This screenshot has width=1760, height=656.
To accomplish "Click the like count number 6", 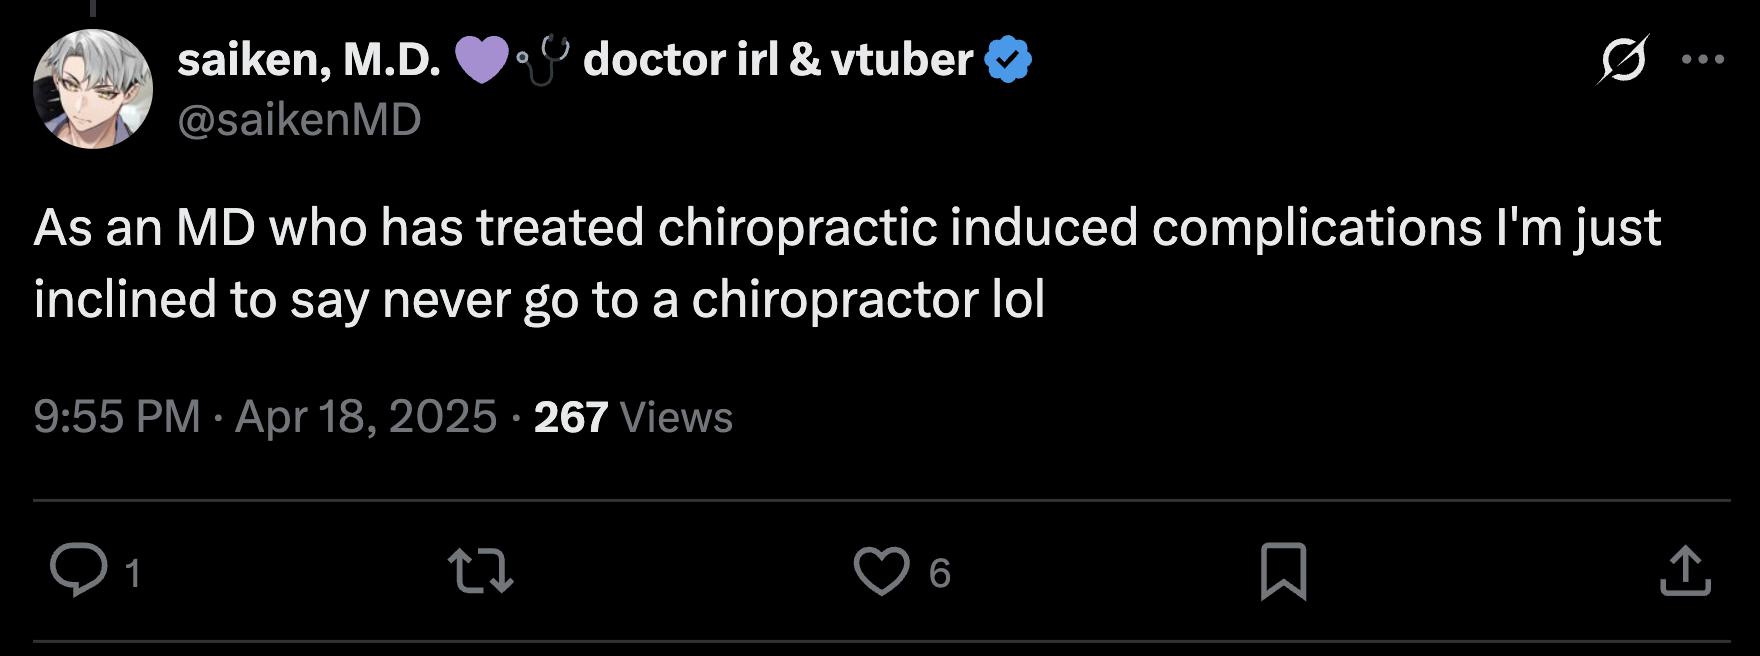I will pos(939,573).
